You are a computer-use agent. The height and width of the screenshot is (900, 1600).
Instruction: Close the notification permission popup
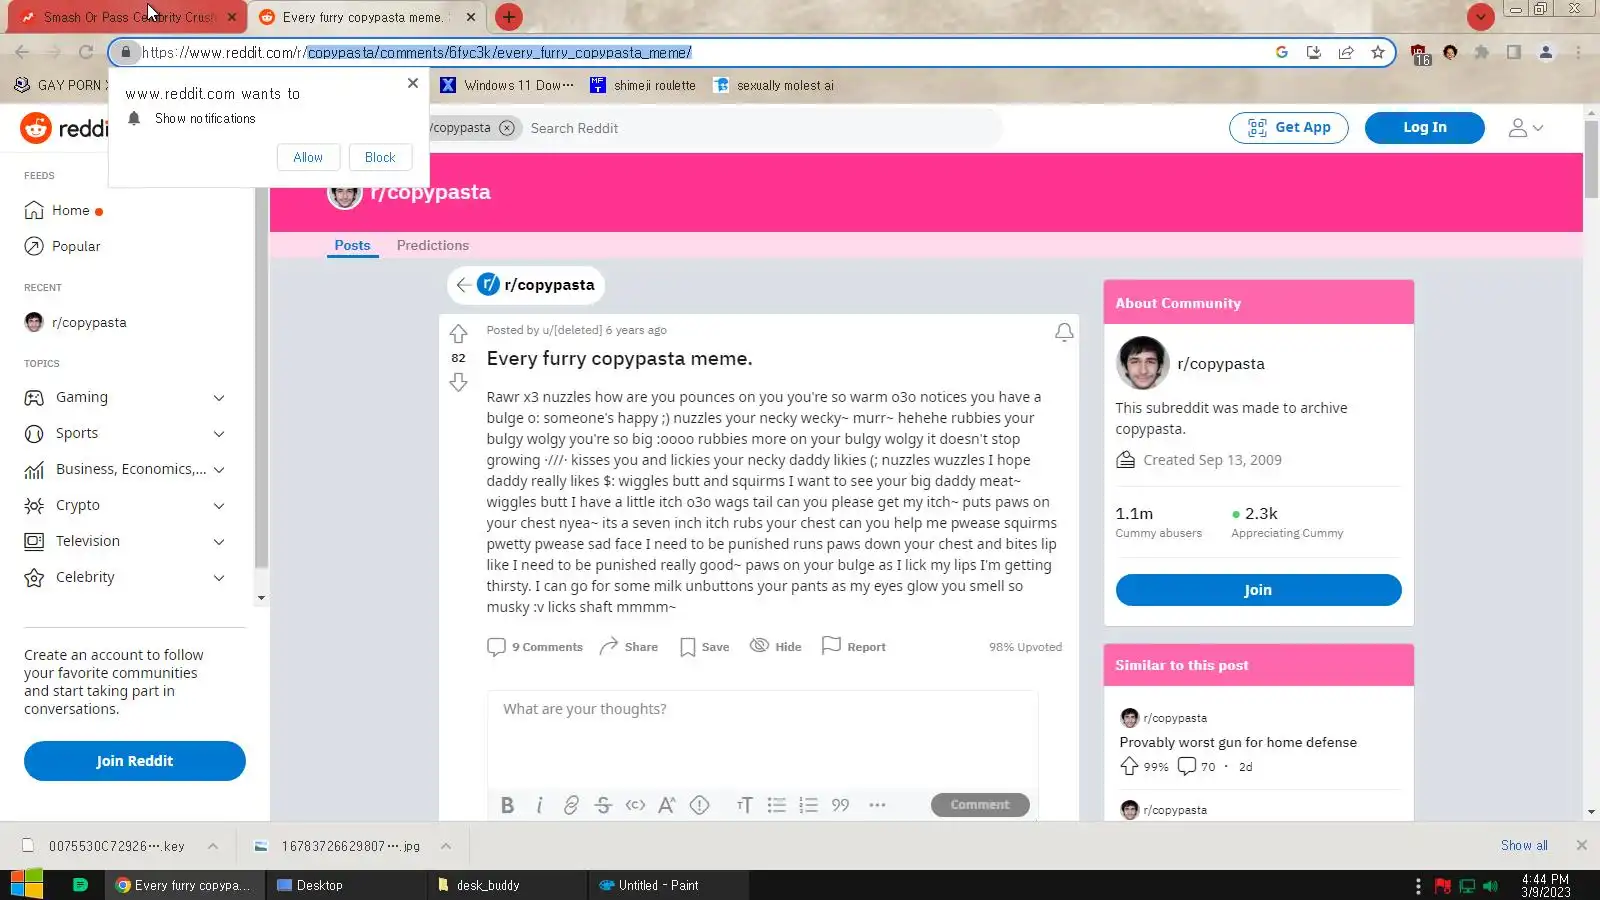pyautogui.click(x=412, y=83)
